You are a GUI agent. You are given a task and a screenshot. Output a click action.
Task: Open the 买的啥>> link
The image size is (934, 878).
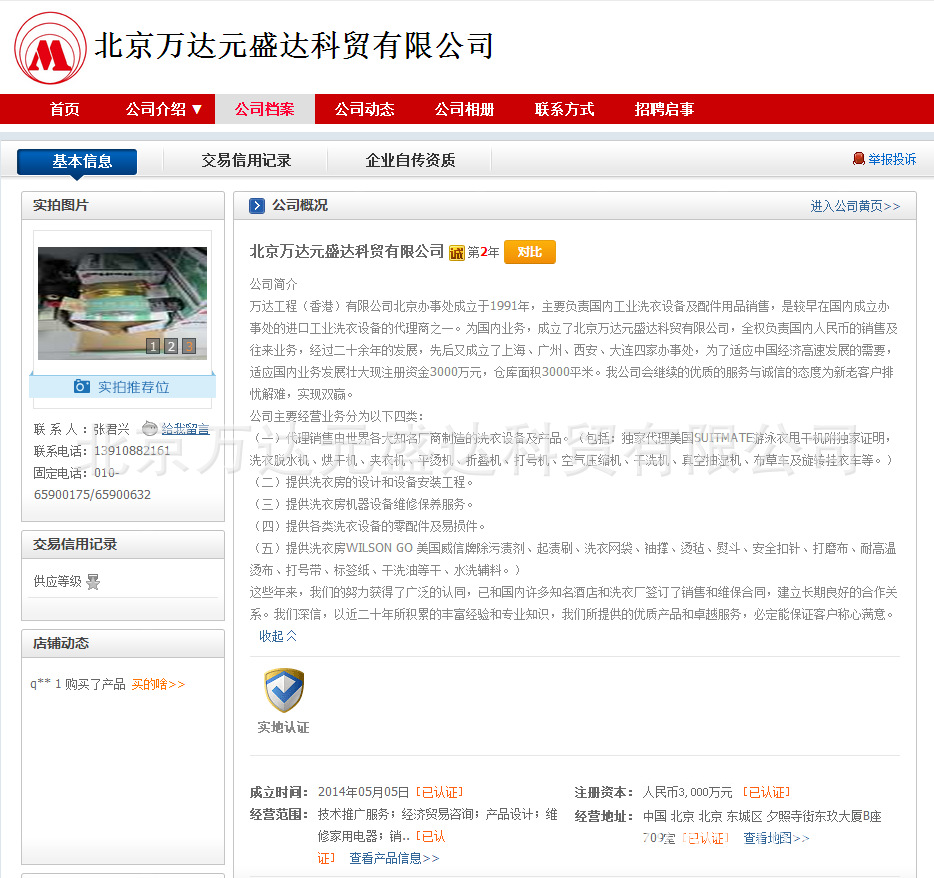[158, 684]
